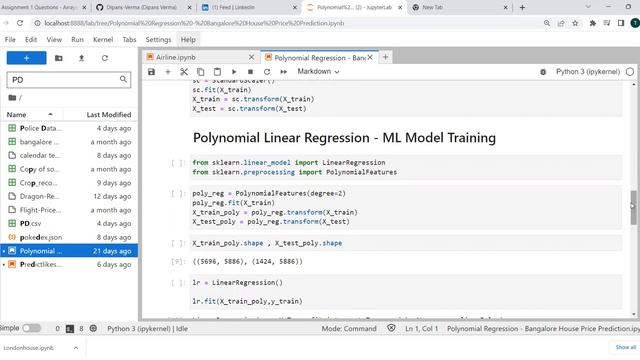Open the Run menu
This screenshot has width=640, height=360.
click(x=77, y=40)
